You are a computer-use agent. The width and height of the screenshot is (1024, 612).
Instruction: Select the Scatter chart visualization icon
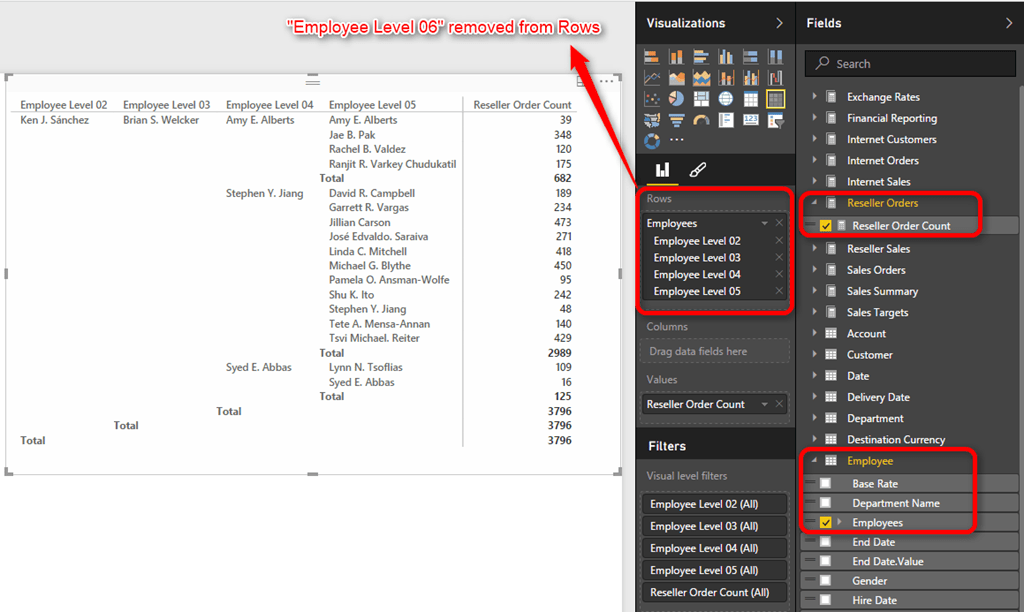coord(652,98)
